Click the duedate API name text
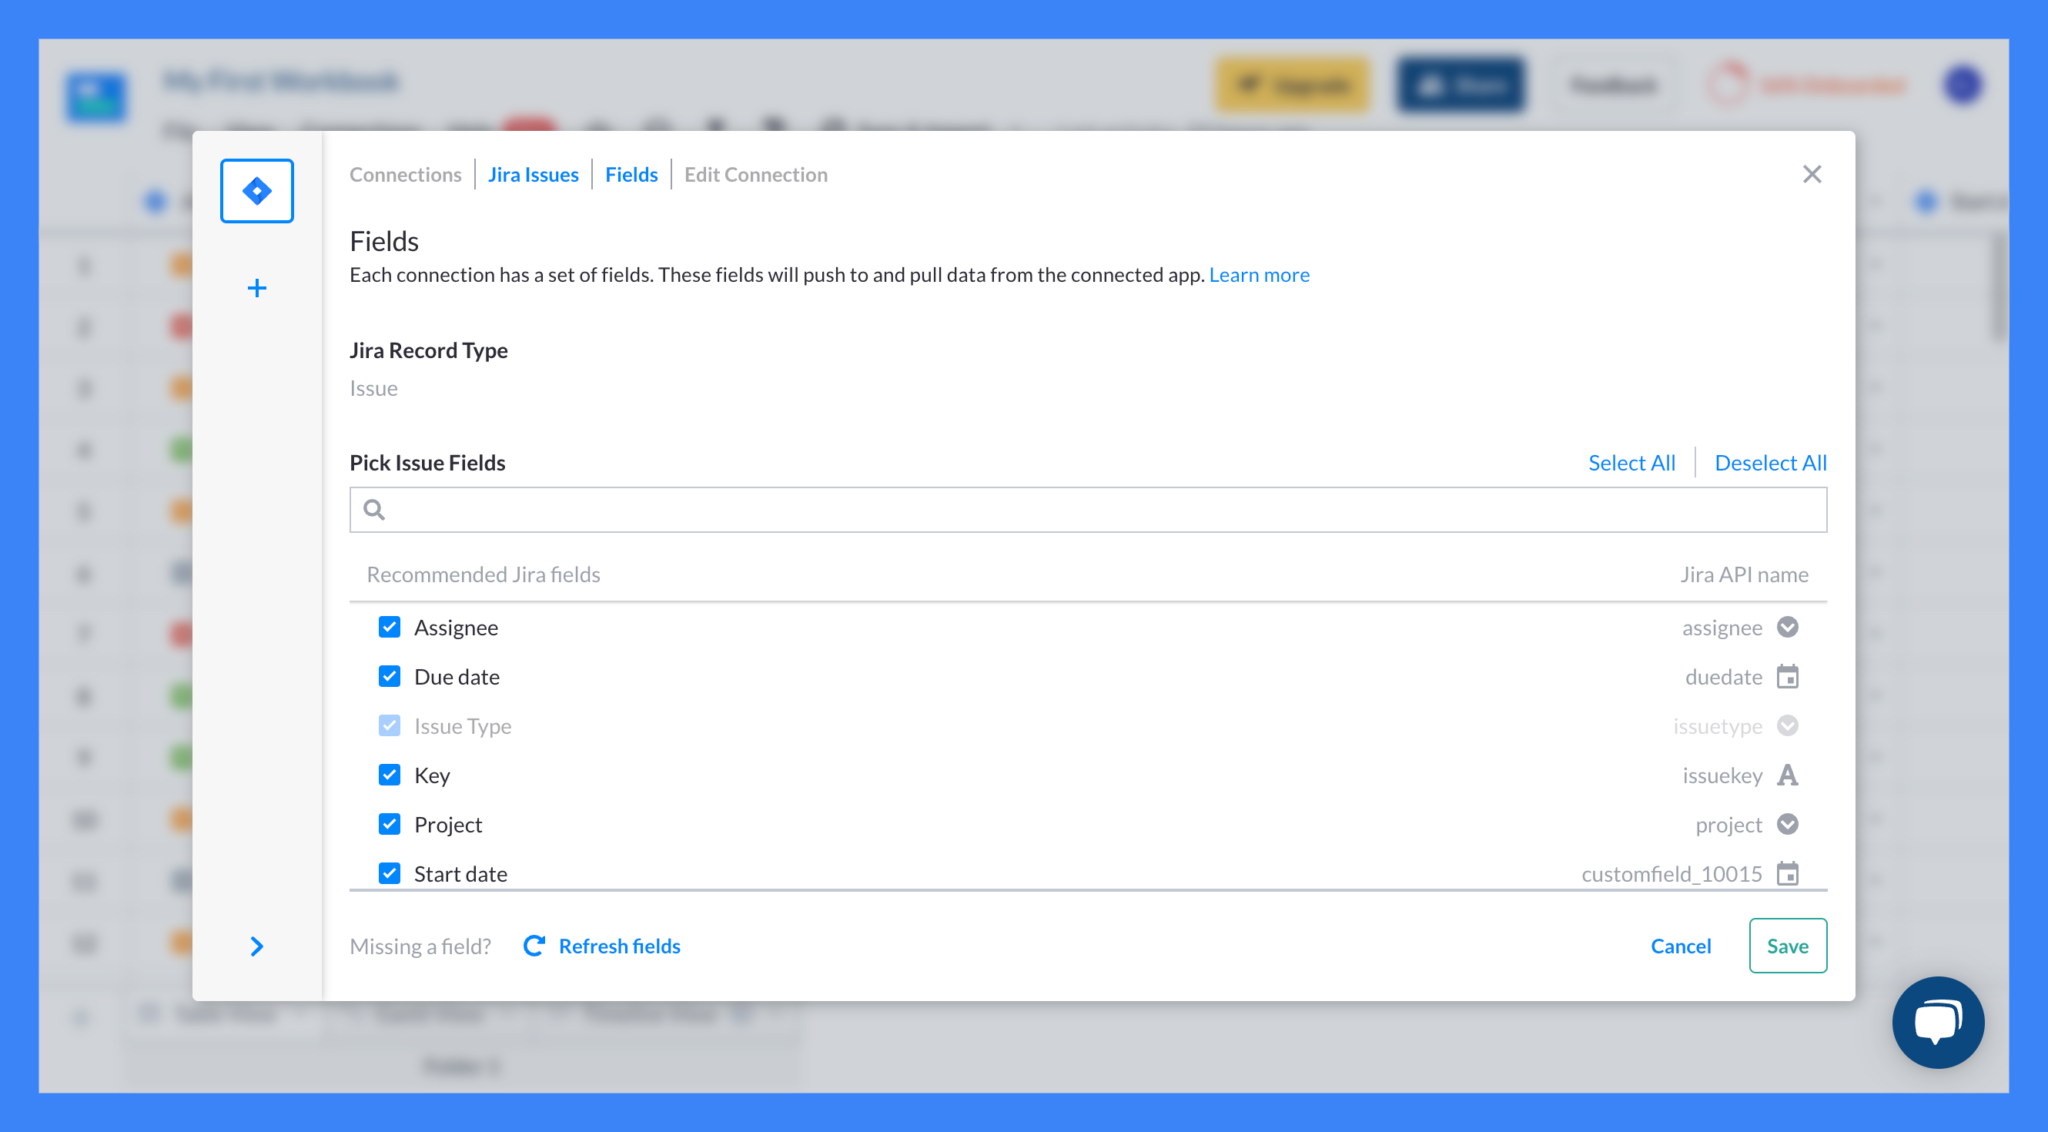 1724,677
